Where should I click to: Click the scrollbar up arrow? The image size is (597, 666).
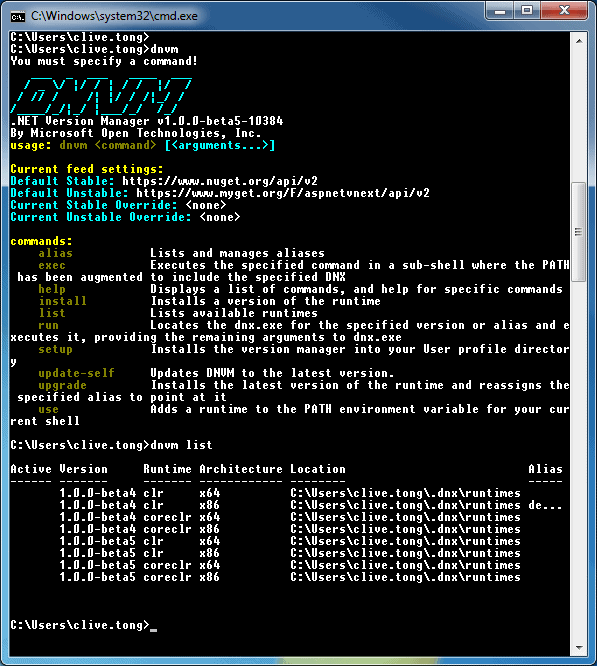click(x=579, y=41)
